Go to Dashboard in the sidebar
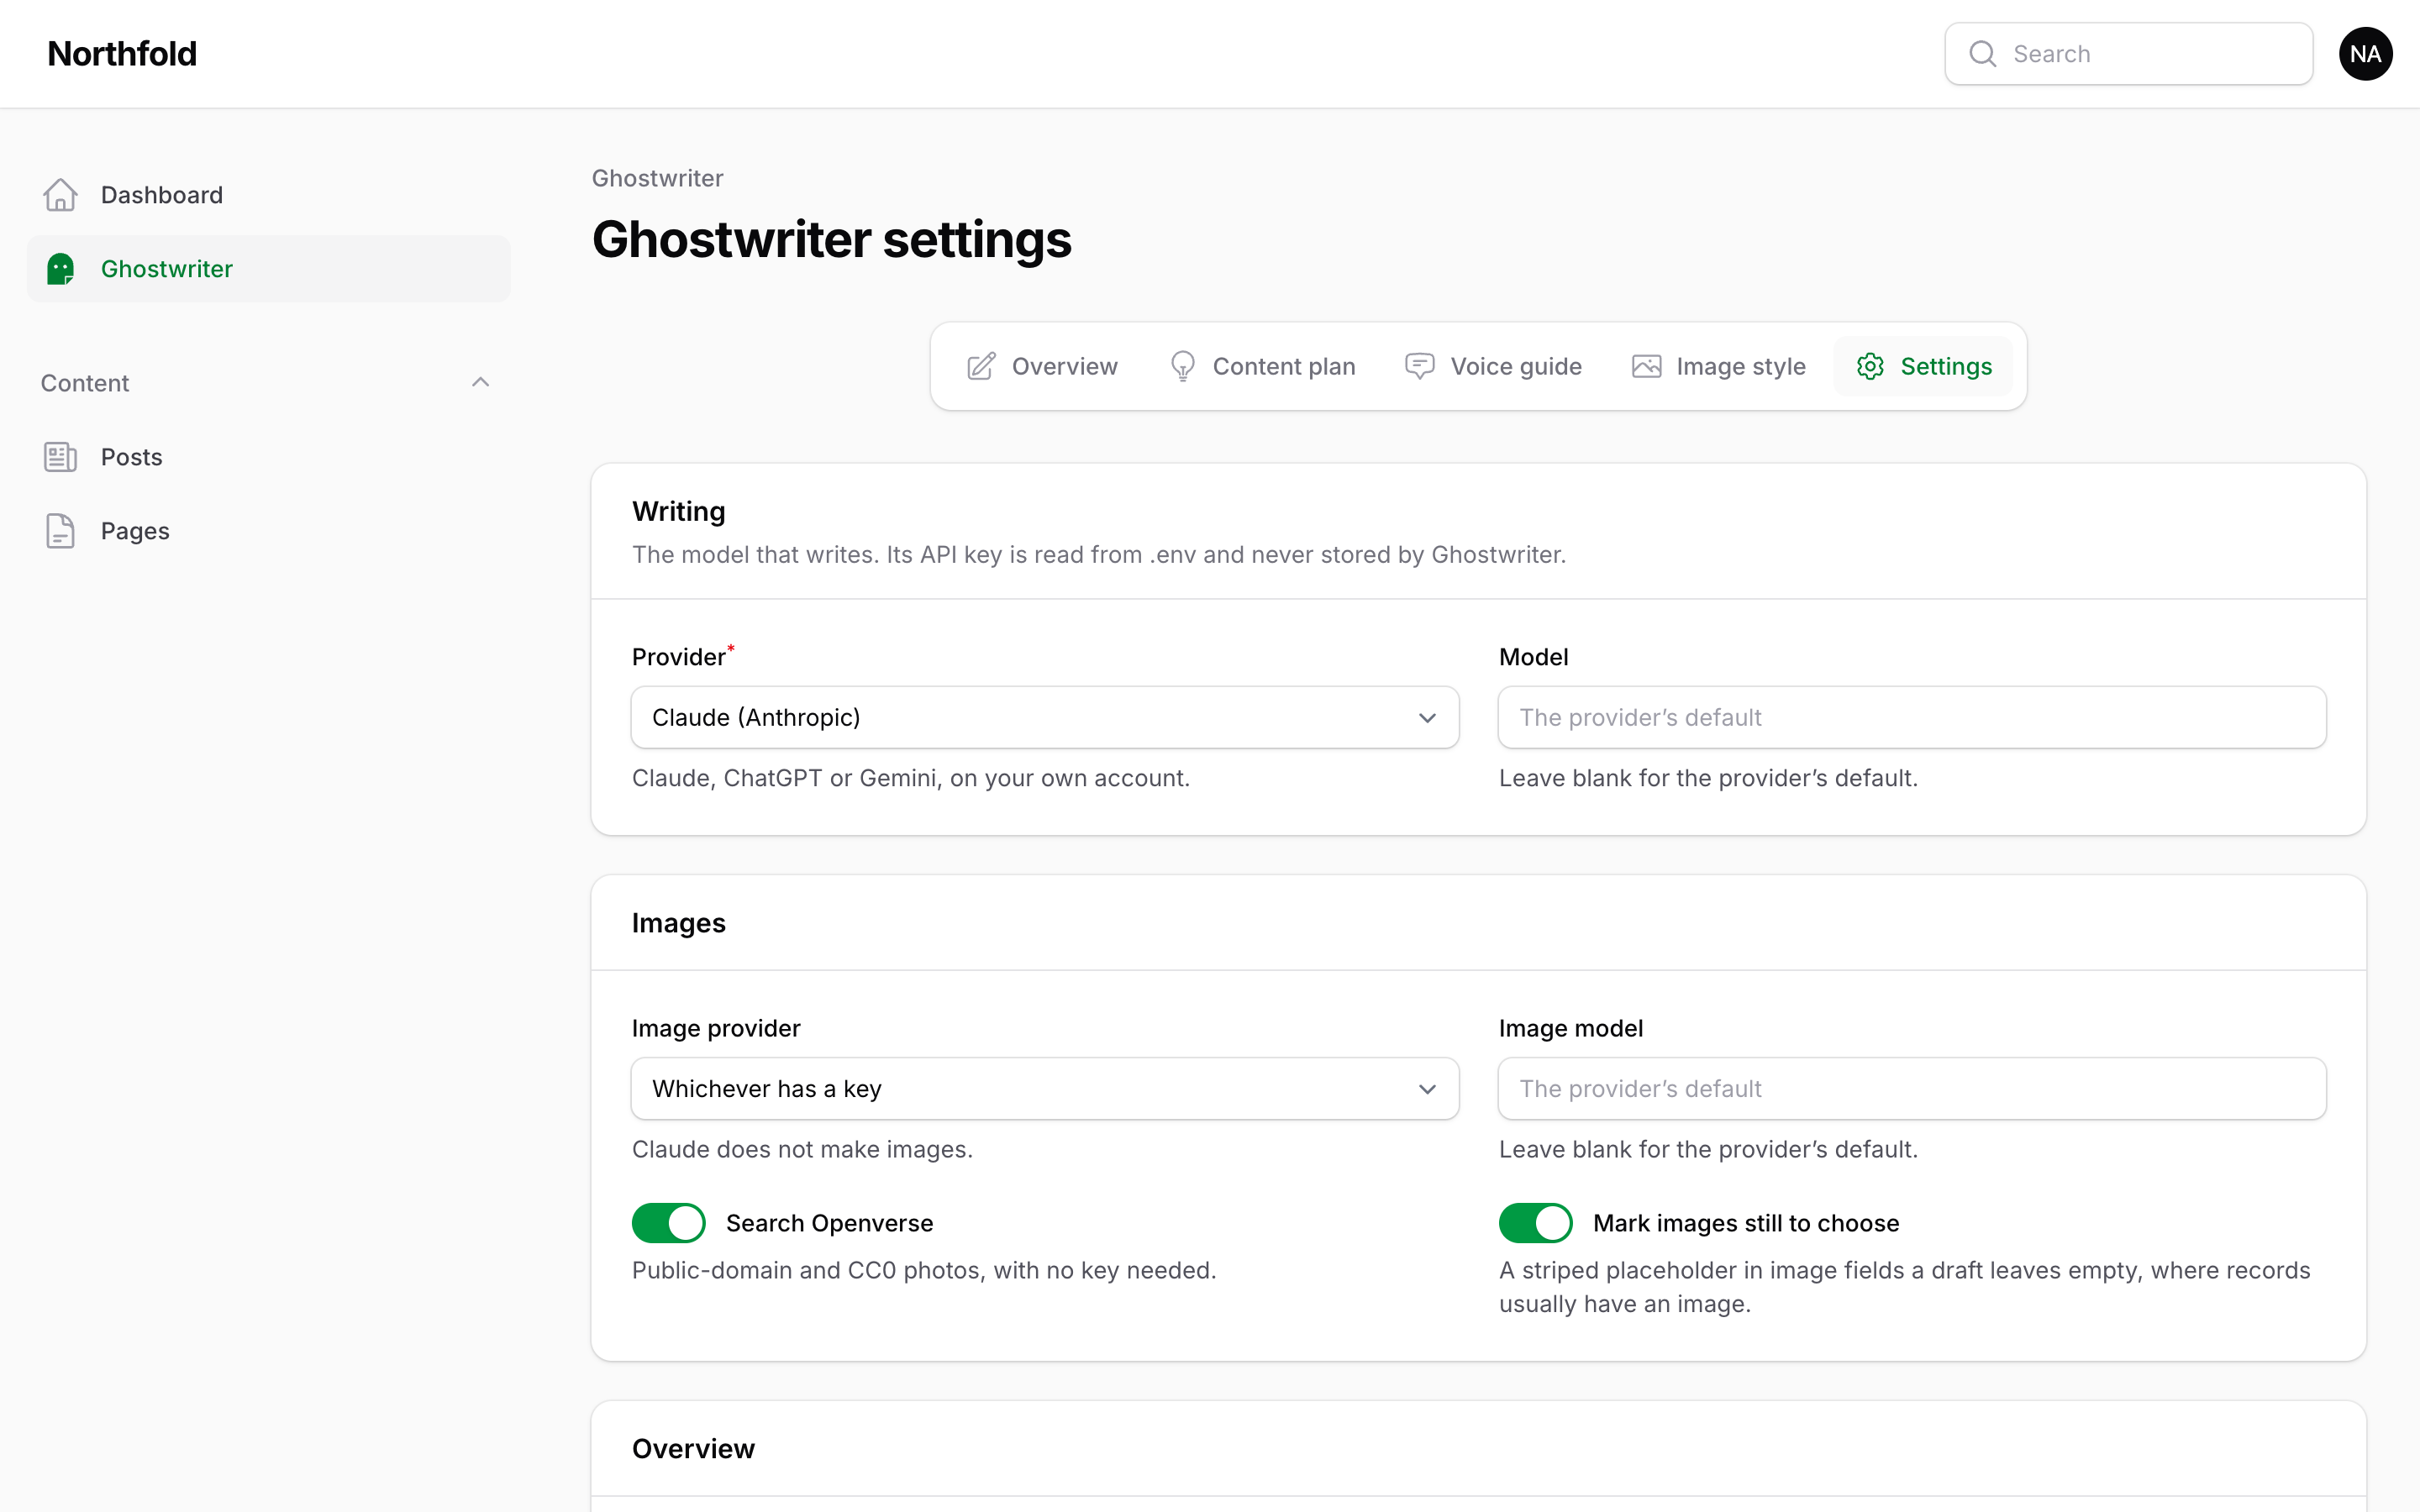 click(x=269, y=195)
